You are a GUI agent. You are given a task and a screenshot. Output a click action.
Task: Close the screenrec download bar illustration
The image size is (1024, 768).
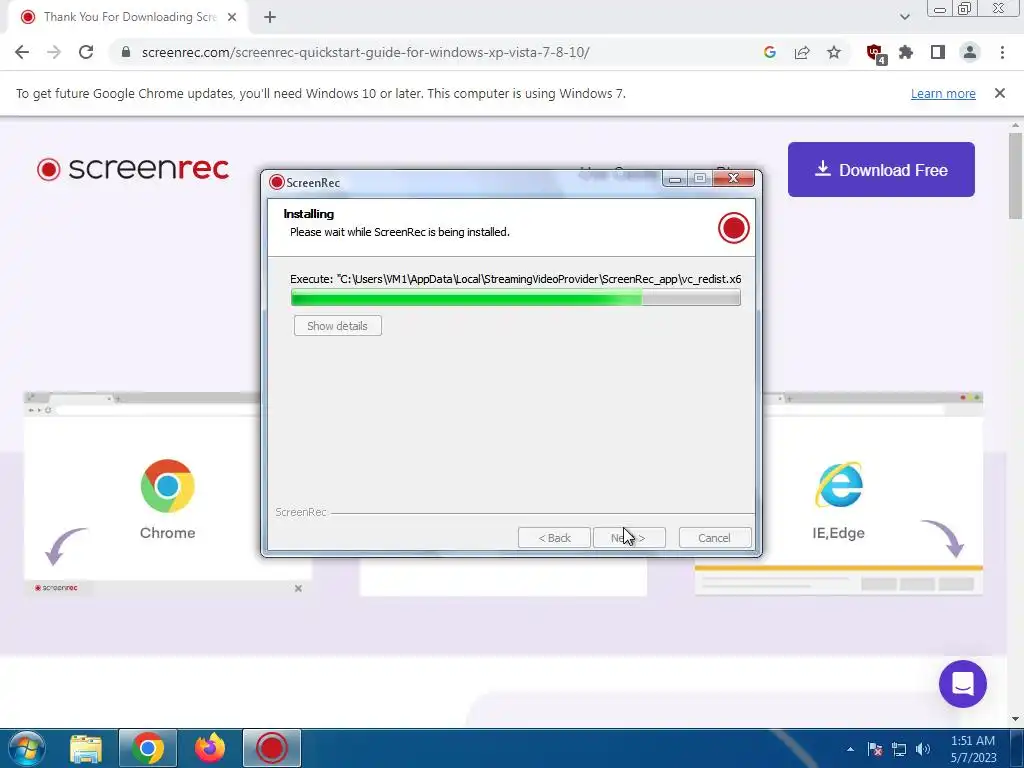point(298,588)
